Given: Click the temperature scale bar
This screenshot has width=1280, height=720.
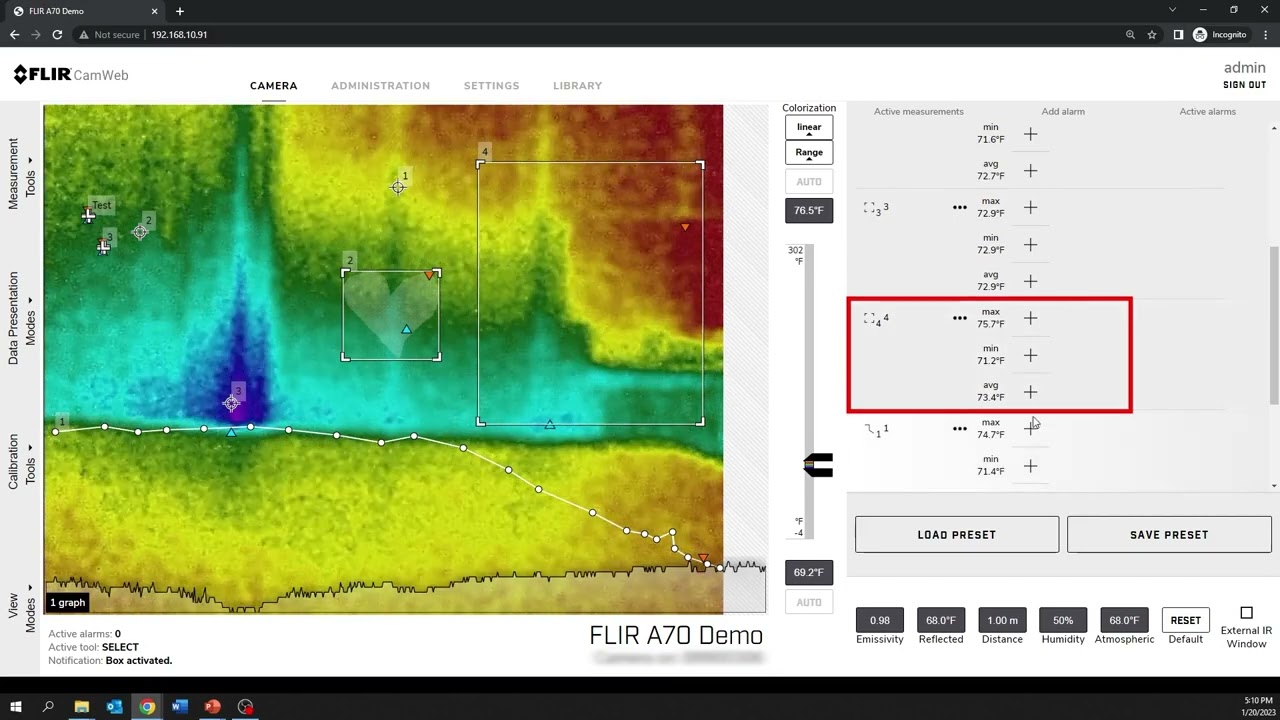Looking at the screenshot, I should click(809, 391).
